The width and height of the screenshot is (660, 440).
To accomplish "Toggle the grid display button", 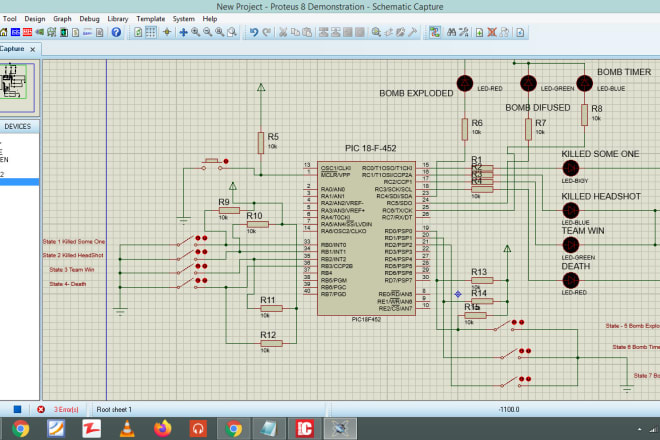I will [151, 32].
